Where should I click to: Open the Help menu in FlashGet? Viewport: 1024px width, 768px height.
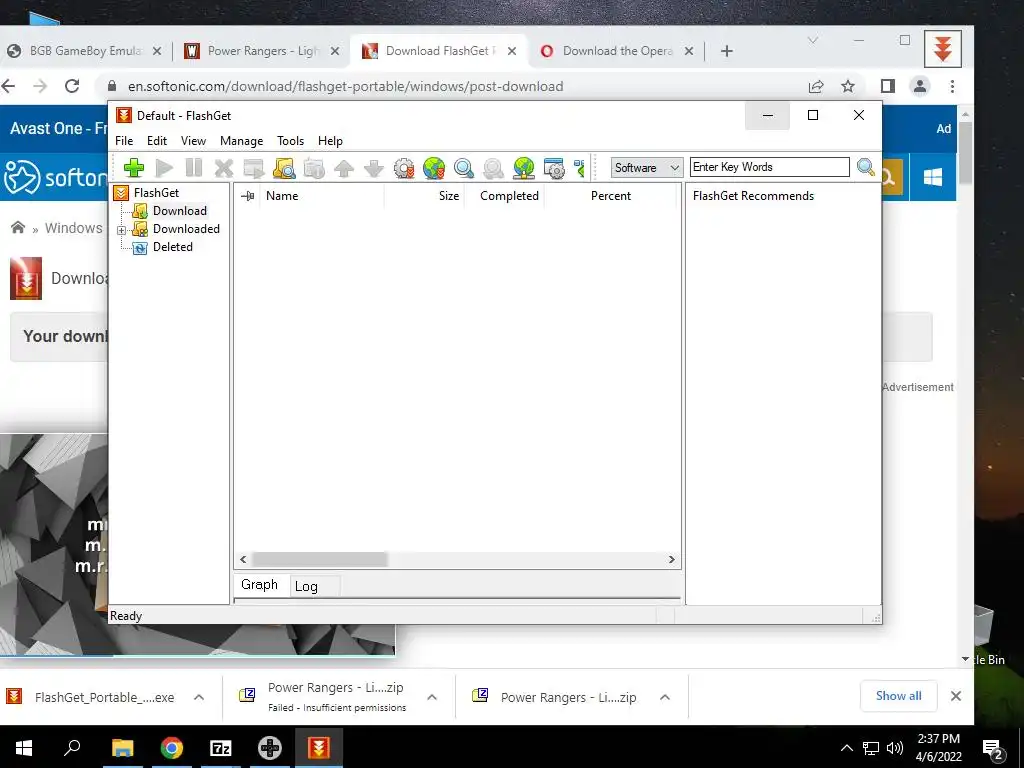coord(330,140)
